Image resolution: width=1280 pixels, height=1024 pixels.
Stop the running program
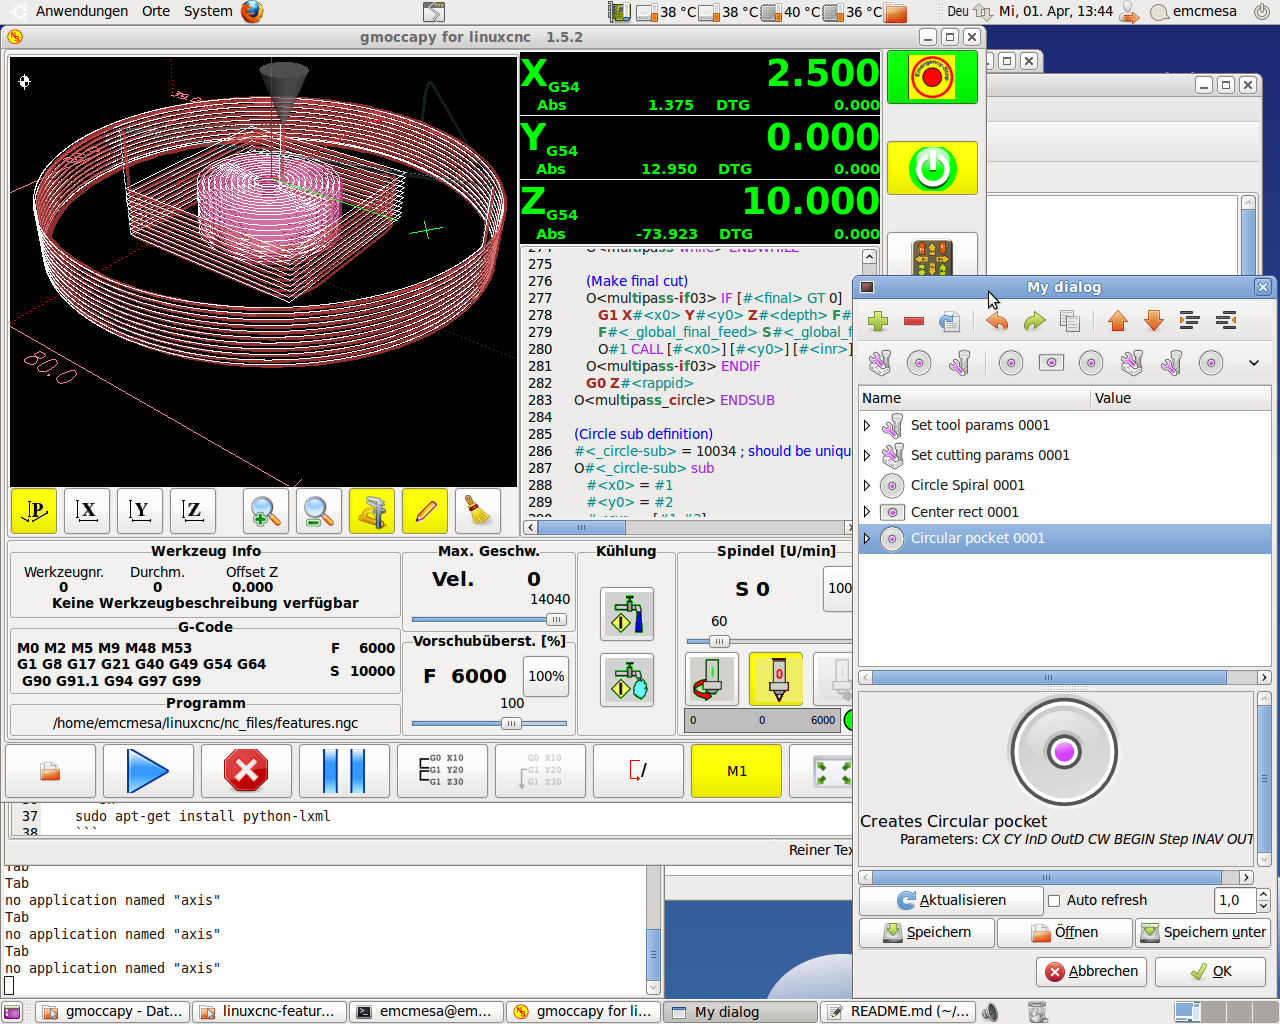(x=246, y=771)
